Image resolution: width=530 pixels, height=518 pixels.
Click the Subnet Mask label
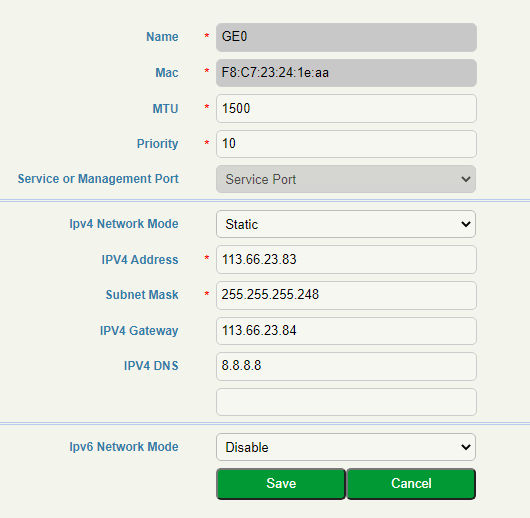click(x=142, y=295)
